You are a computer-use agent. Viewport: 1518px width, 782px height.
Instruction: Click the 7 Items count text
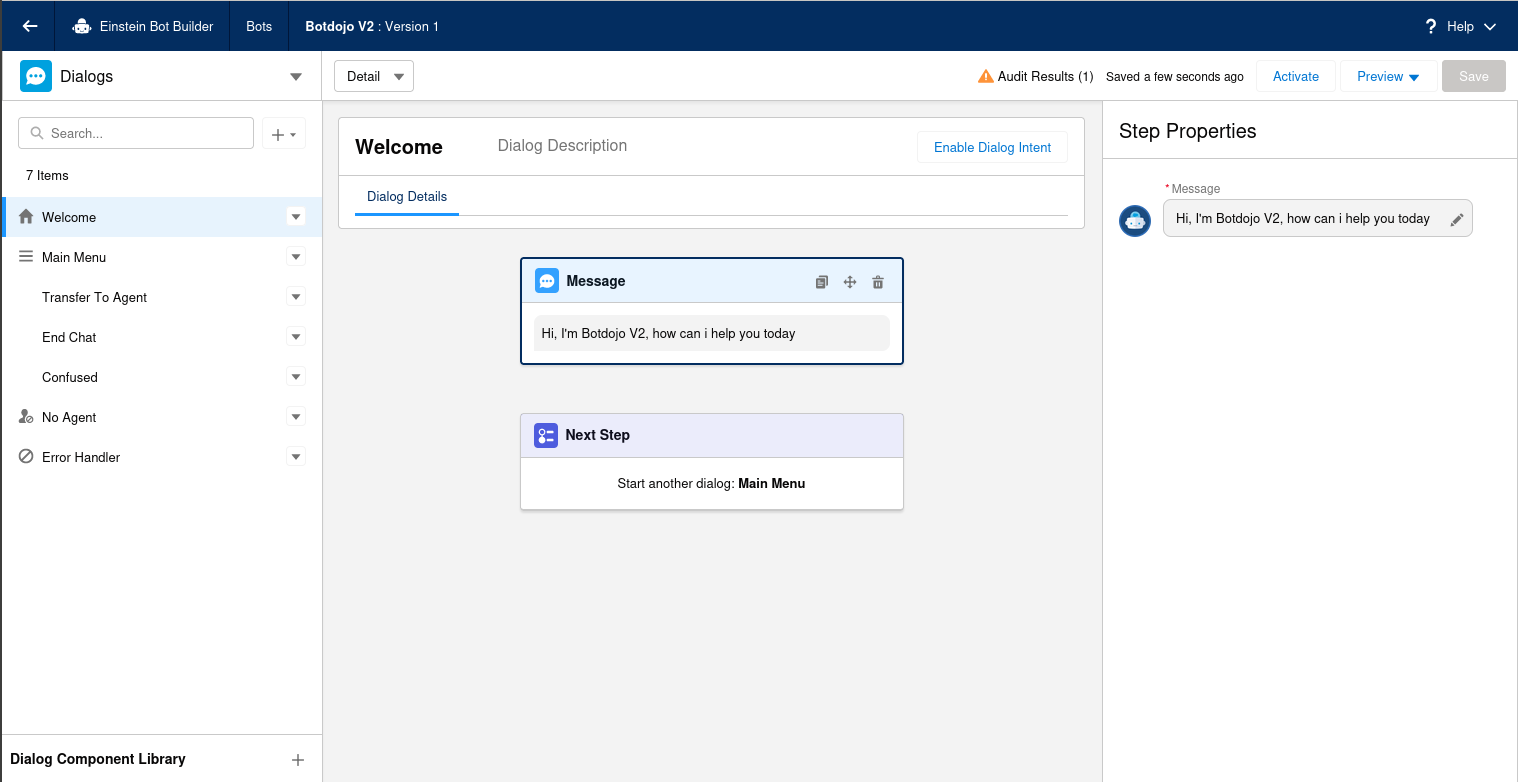[x=47, y=175]
